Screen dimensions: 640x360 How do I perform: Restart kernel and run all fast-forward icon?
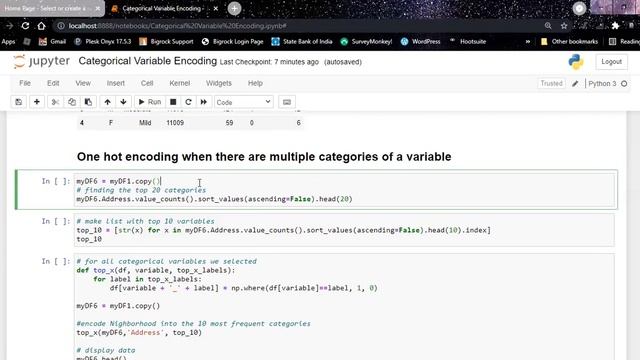pos(204,102)
